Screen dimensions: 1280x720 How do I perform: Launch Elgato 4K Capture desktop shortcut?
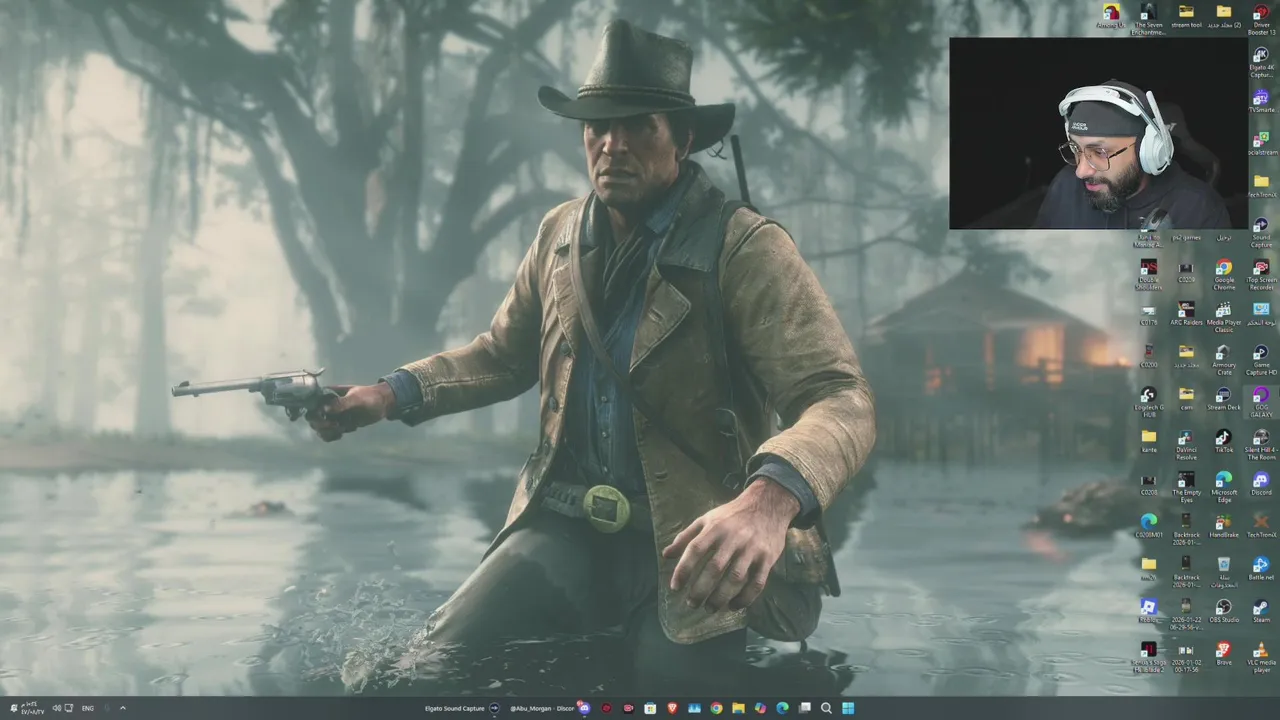point(1261,62)
